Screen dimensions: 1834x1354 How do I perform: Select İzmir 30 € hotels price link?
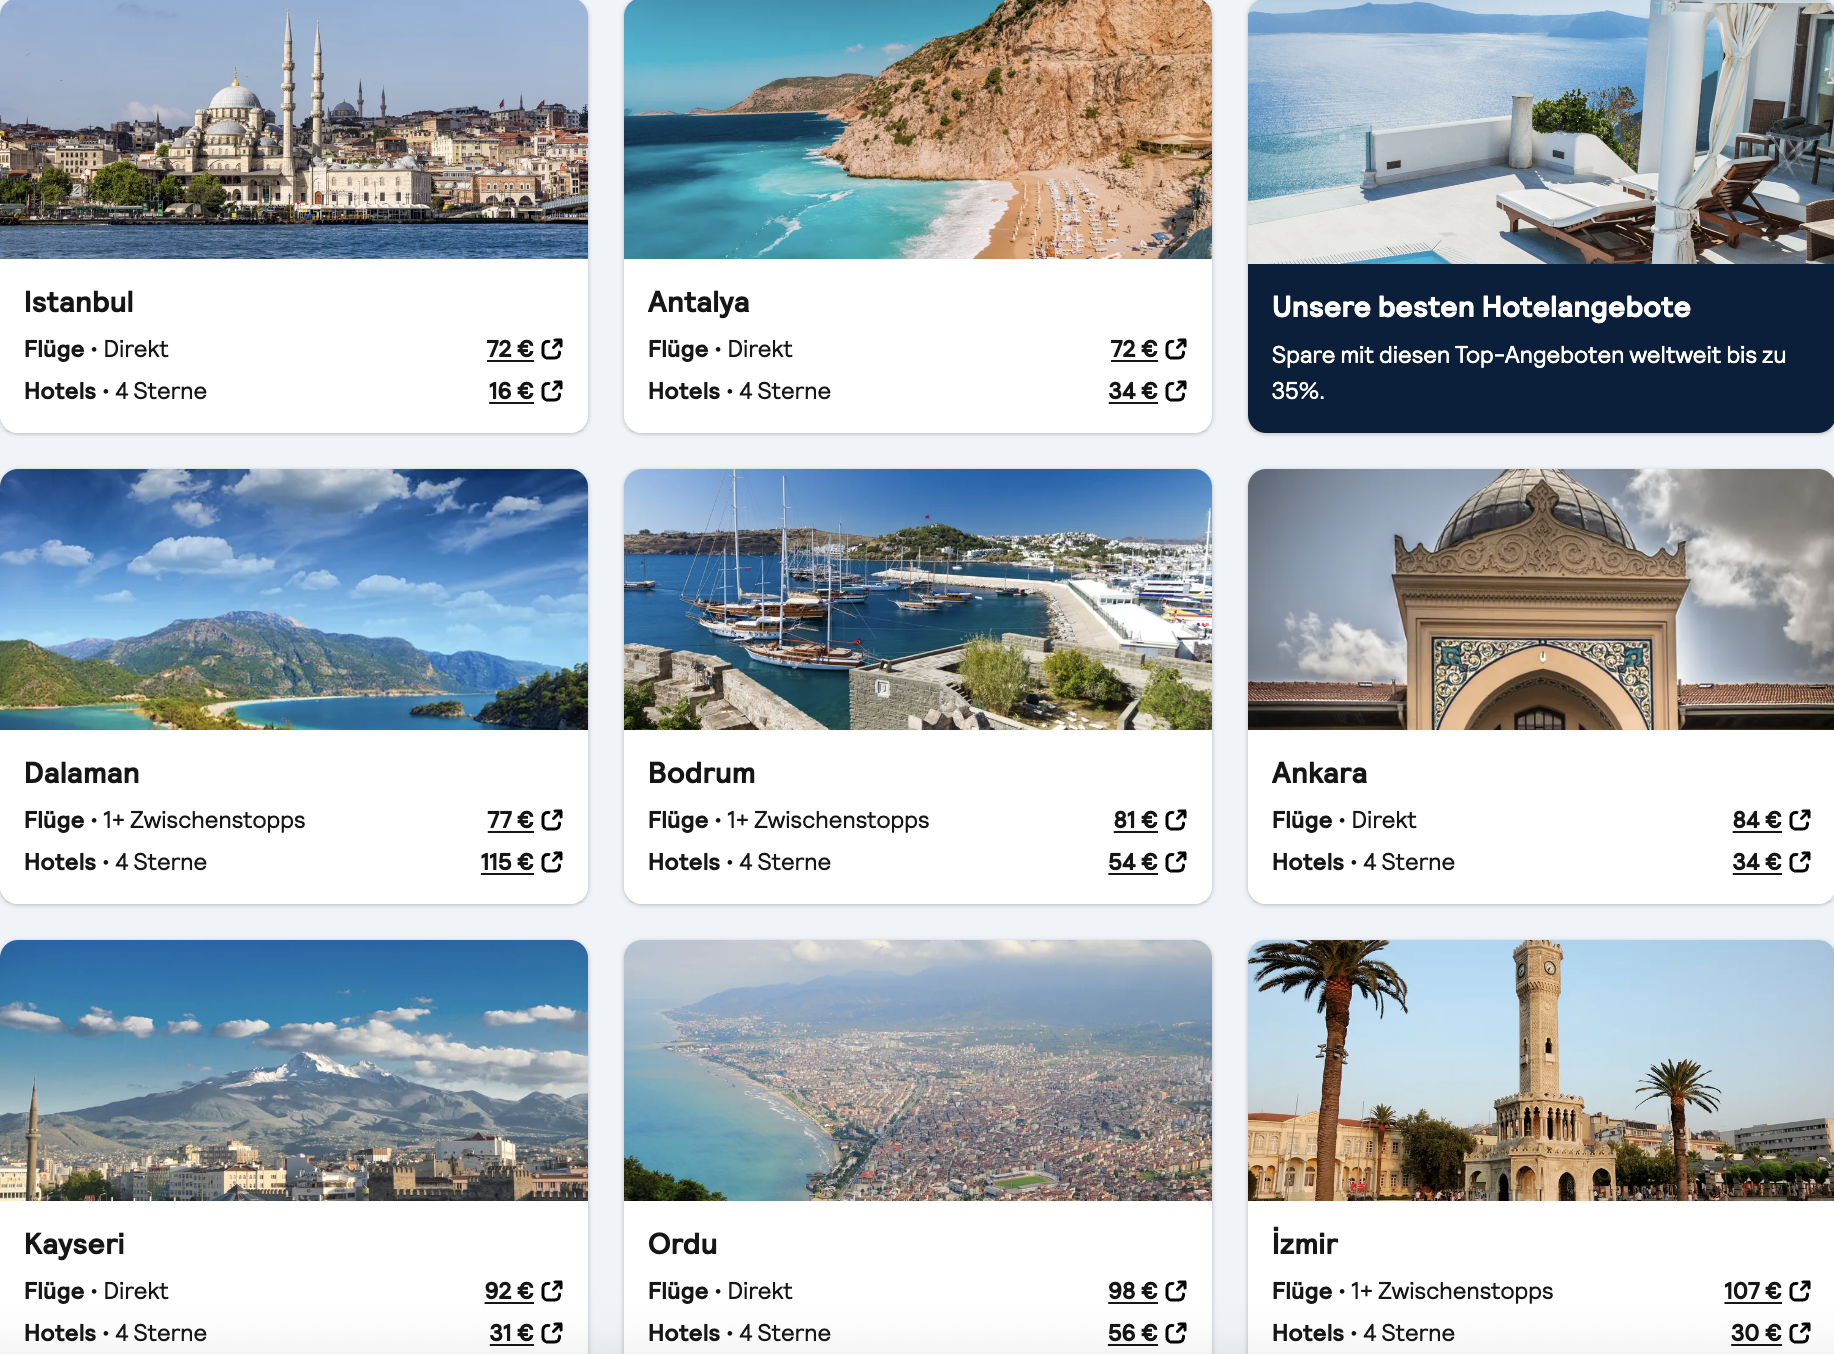(1756, 1333)
